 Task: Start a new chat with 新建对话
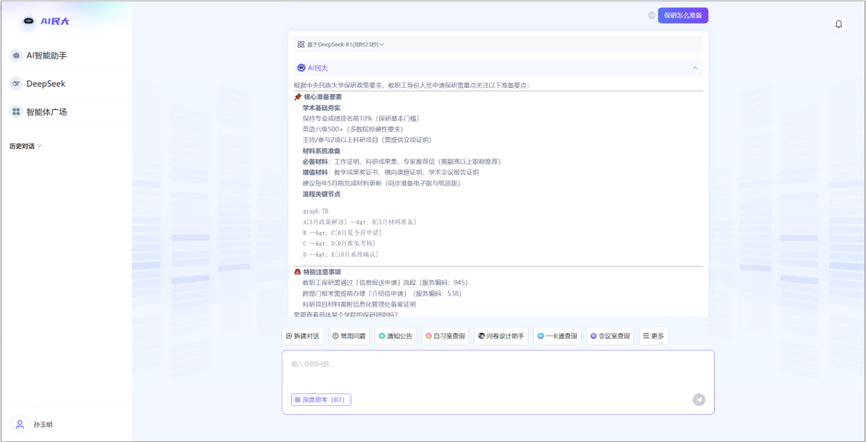tap(303, 336)
